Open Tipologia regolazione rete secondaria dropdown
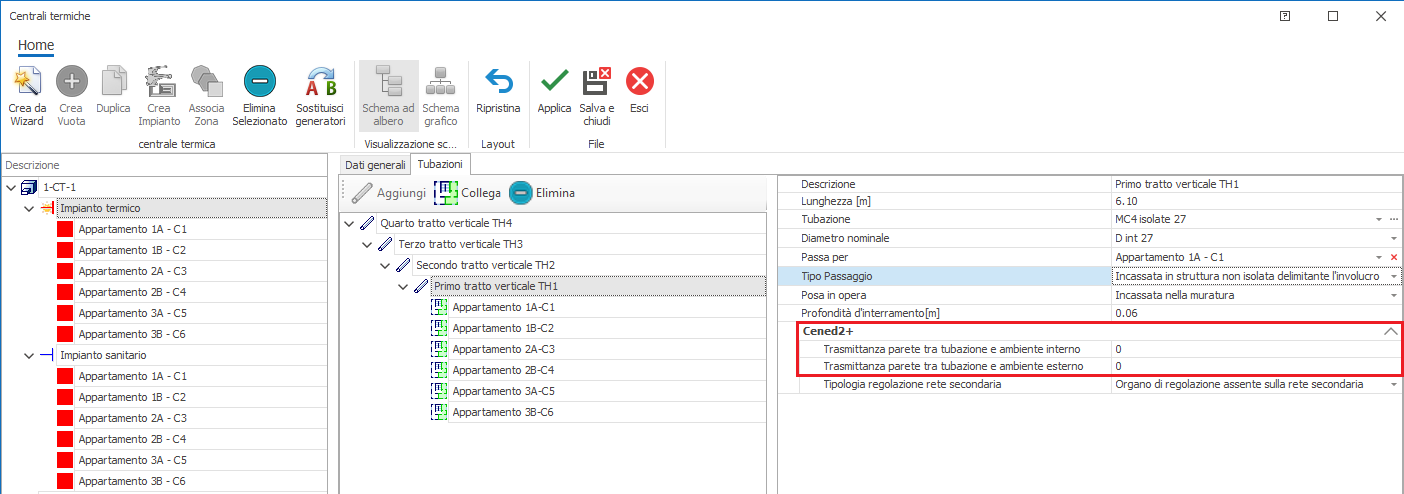 click(1393, 385)
